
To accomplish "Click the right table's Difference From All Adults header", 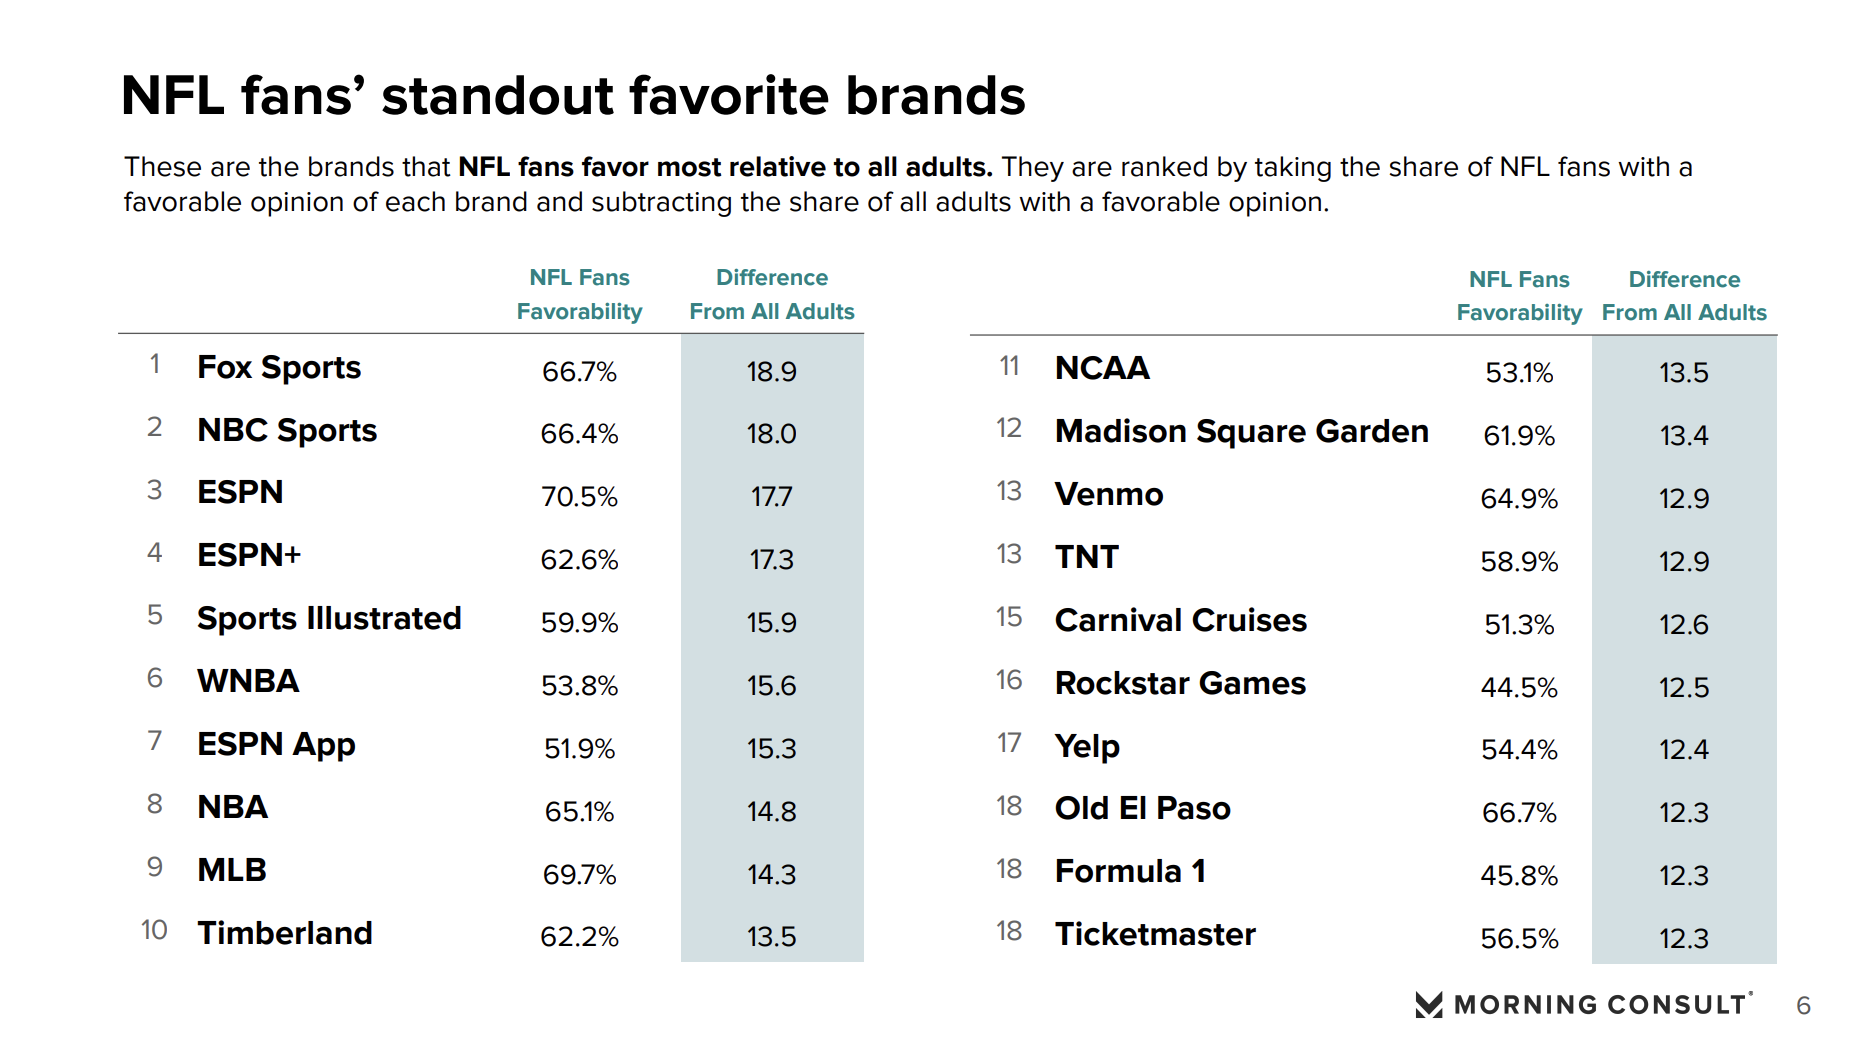I will (x=1684, y=296).
